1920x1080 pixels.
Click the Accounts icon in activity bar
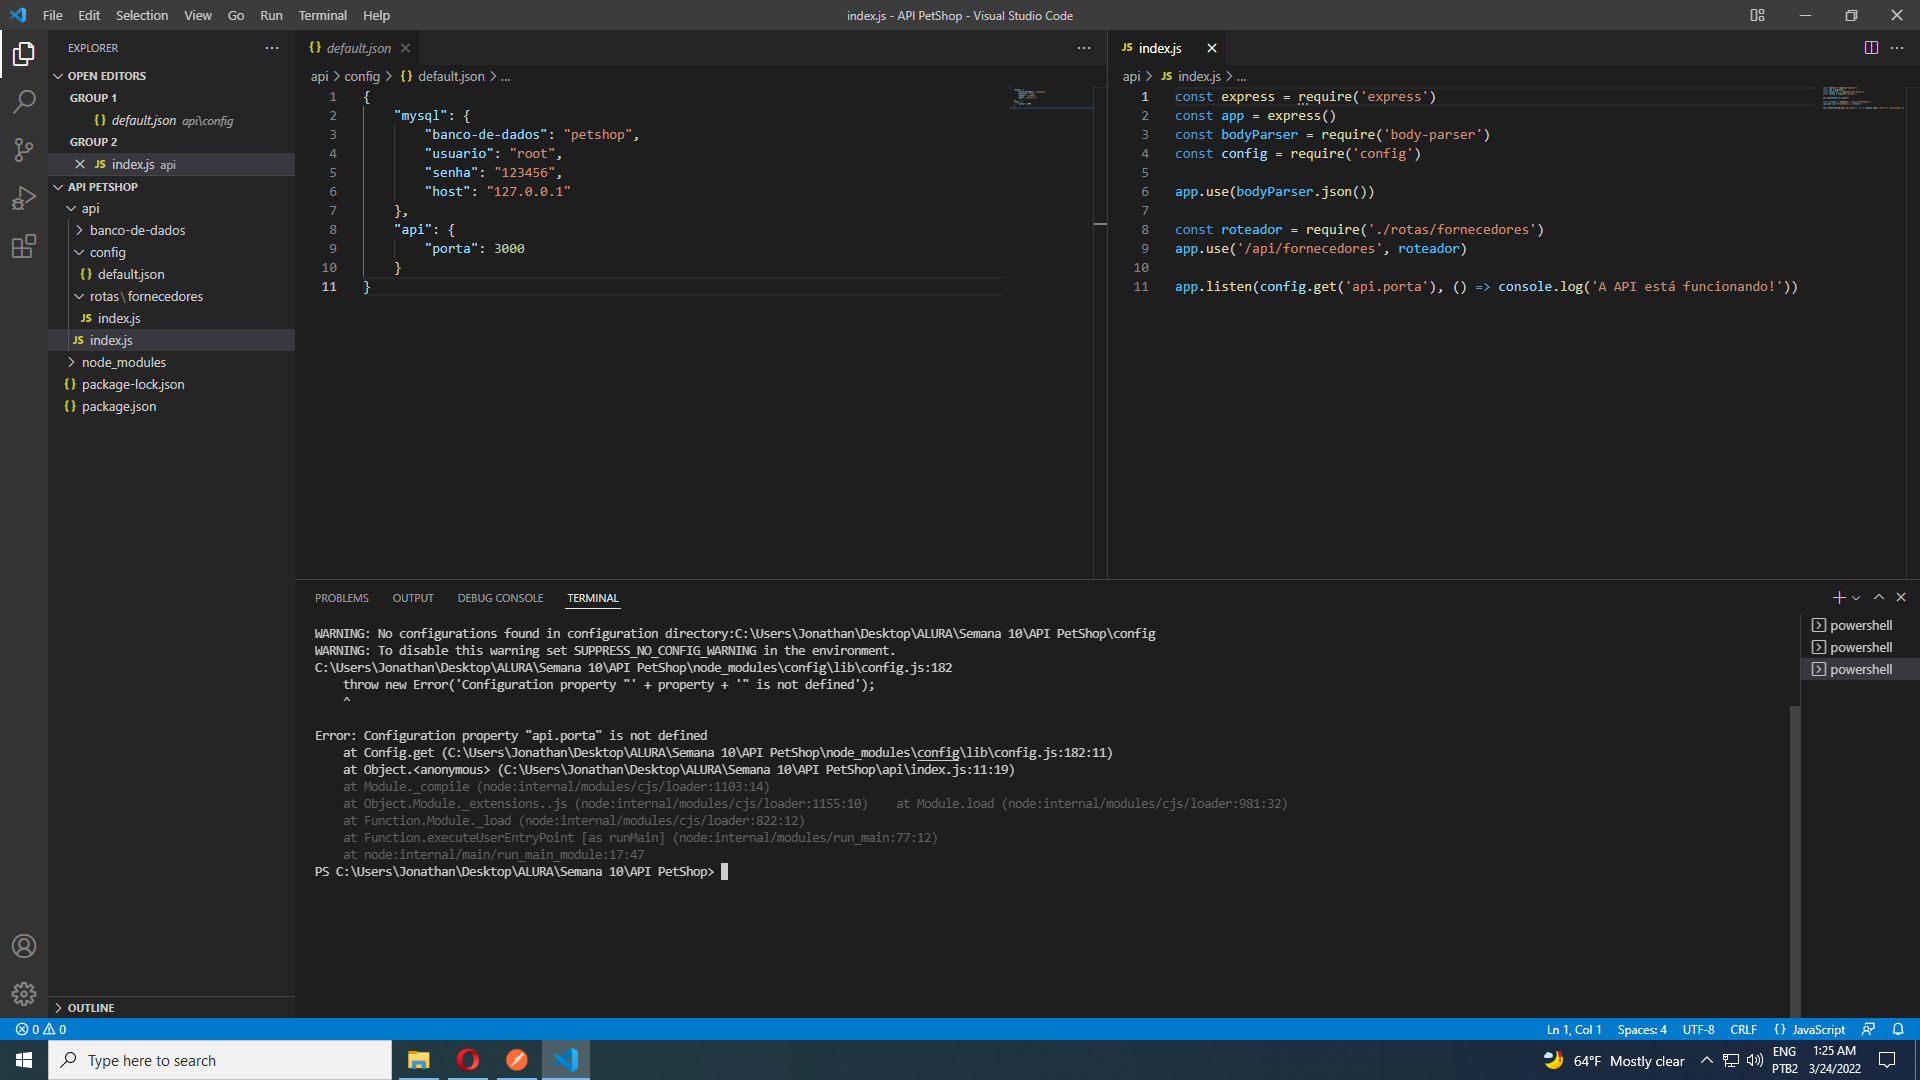click(x=24, y=947)
